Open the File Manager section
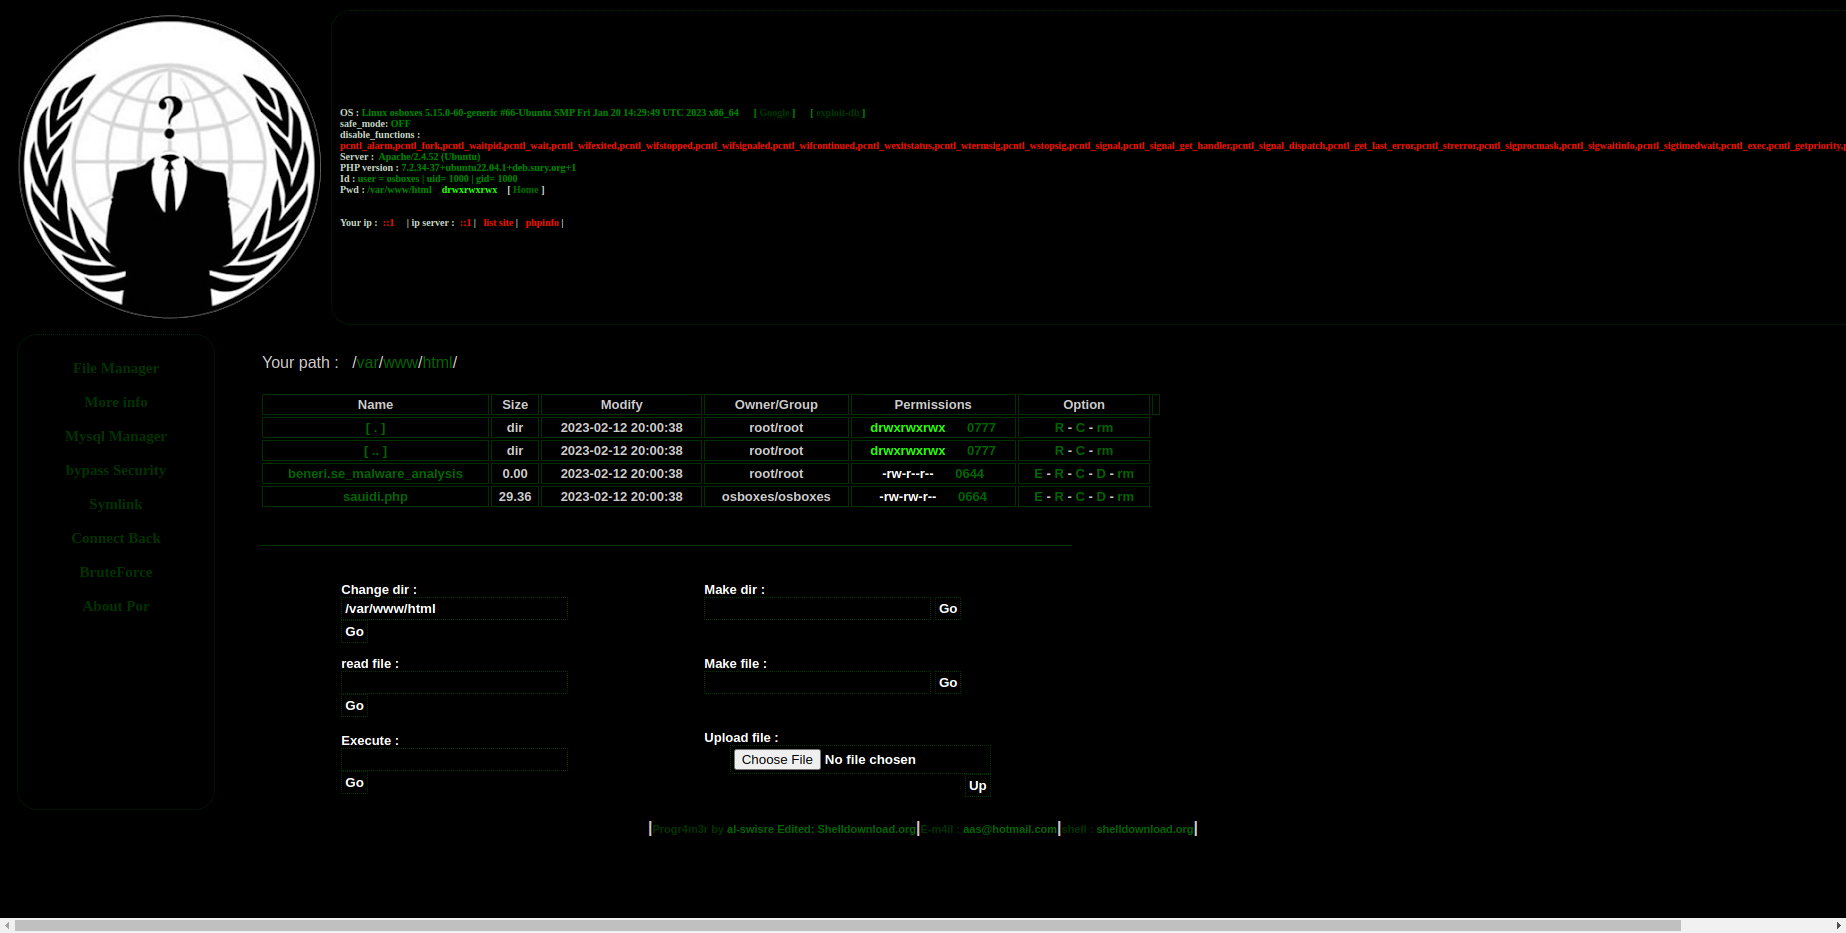This screenshot has width=1846, height=933. point(116,368)
